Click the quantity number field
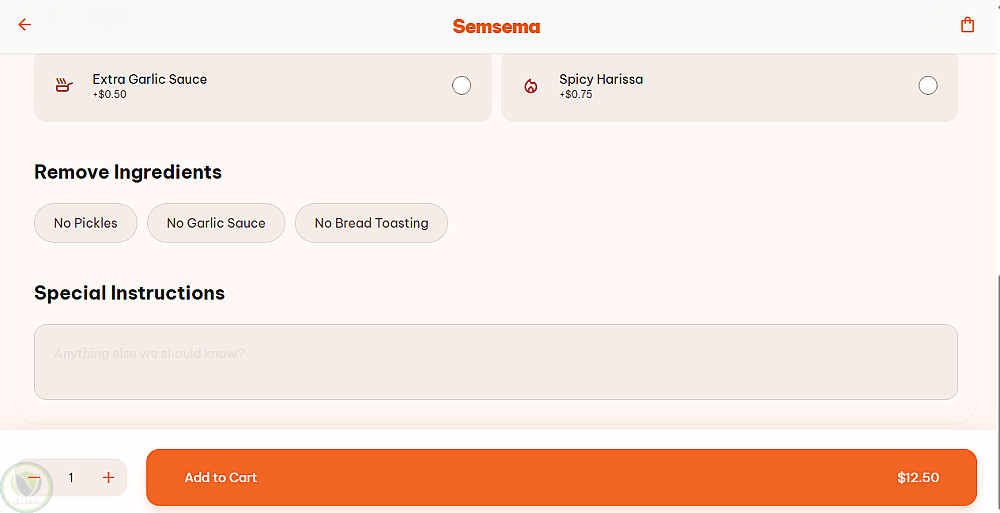The image size is (1000, 513). [x=71, y=478]
